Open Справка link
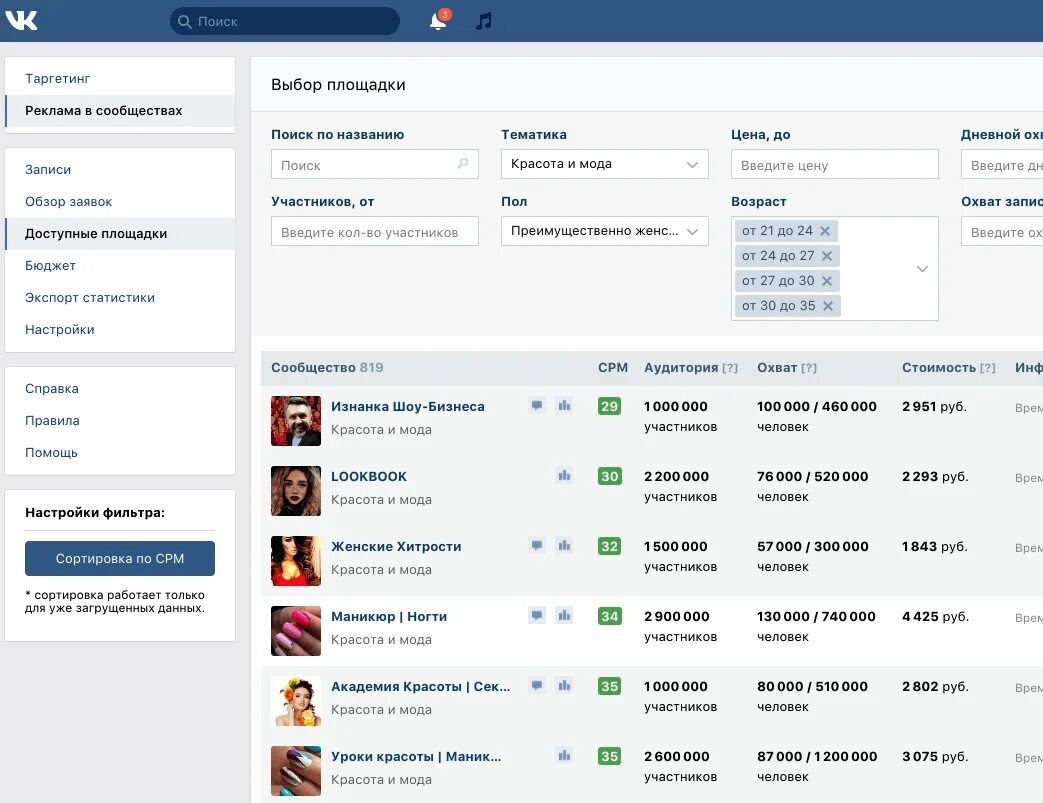Viewport: 1043px width, 803px height. (x=52, y=389)
